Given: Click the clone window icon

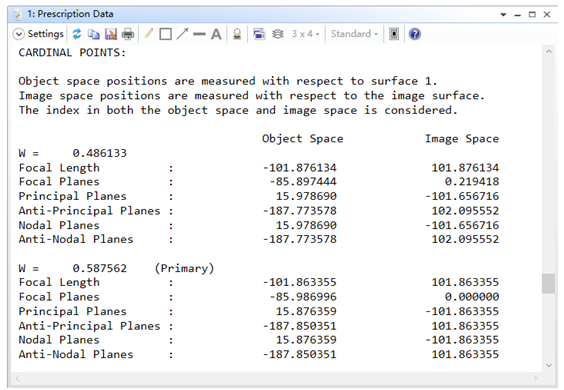Looking at the screenshot, I should [259, 34].
